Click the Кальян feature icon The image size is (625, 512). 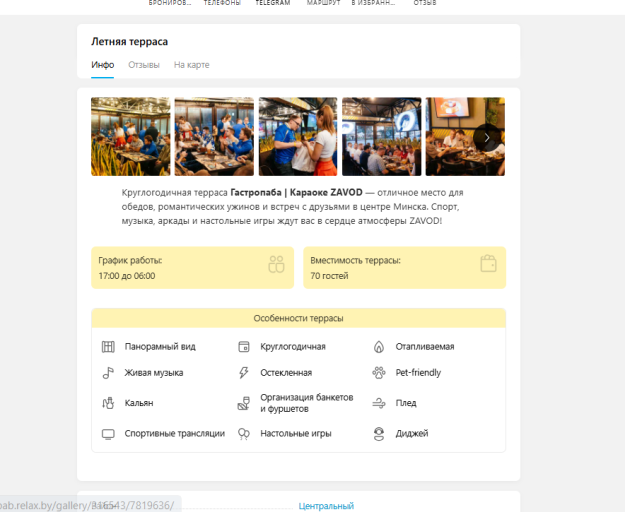click(108, 403)
